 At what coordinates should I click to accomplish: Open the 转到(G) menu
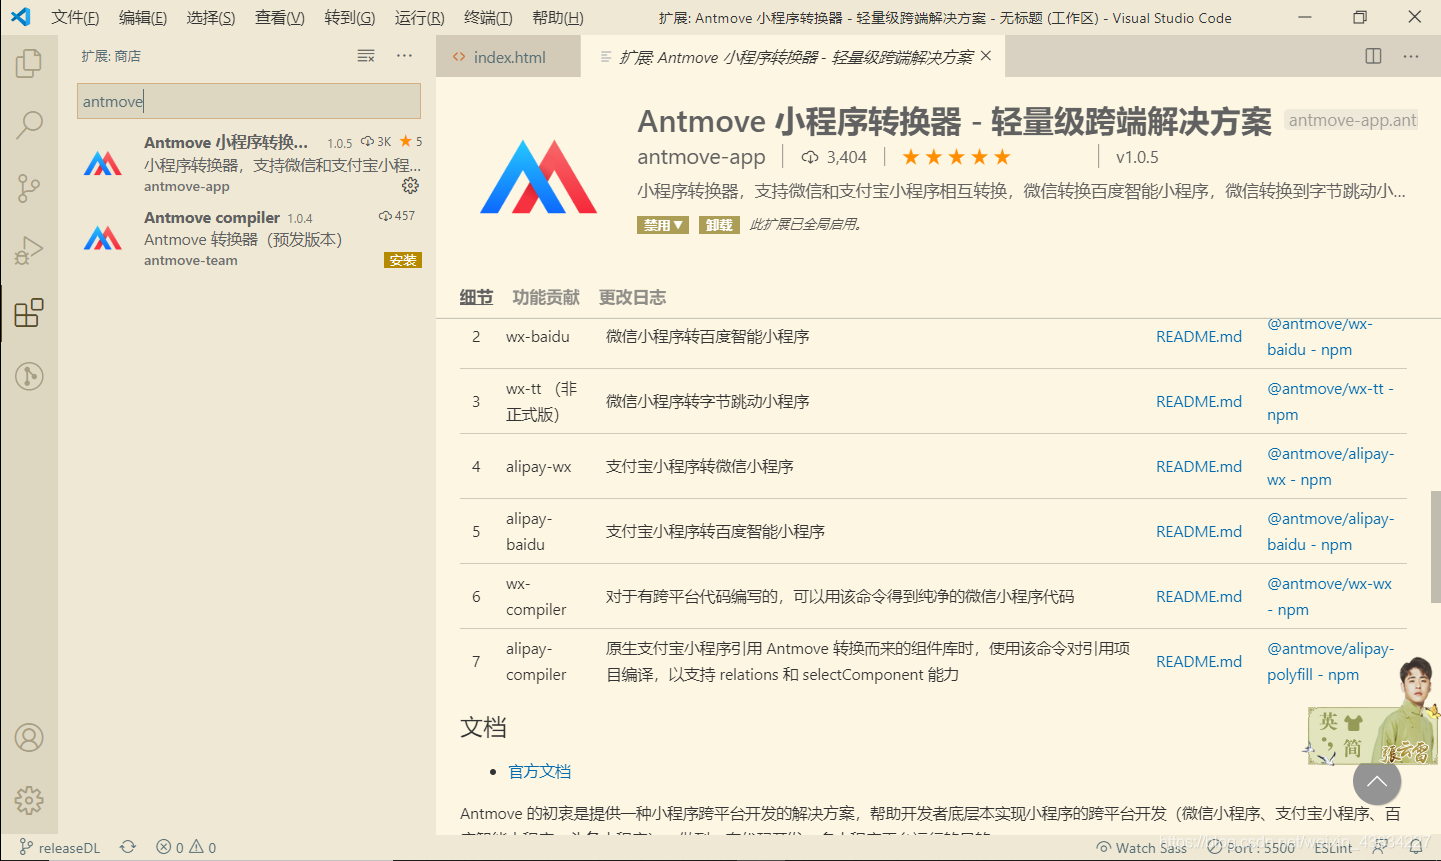click(x=350, y=17)
